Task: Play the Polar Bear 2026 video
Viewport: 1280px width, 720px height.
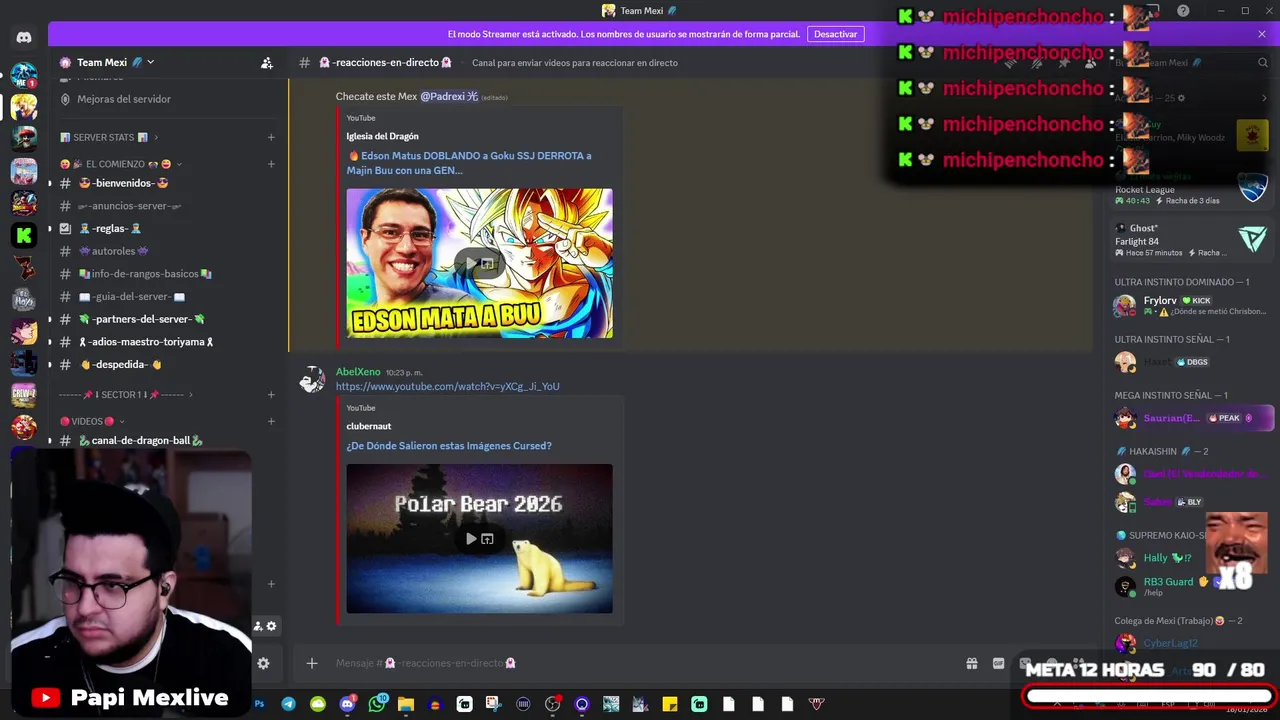Action: point(471,539)
